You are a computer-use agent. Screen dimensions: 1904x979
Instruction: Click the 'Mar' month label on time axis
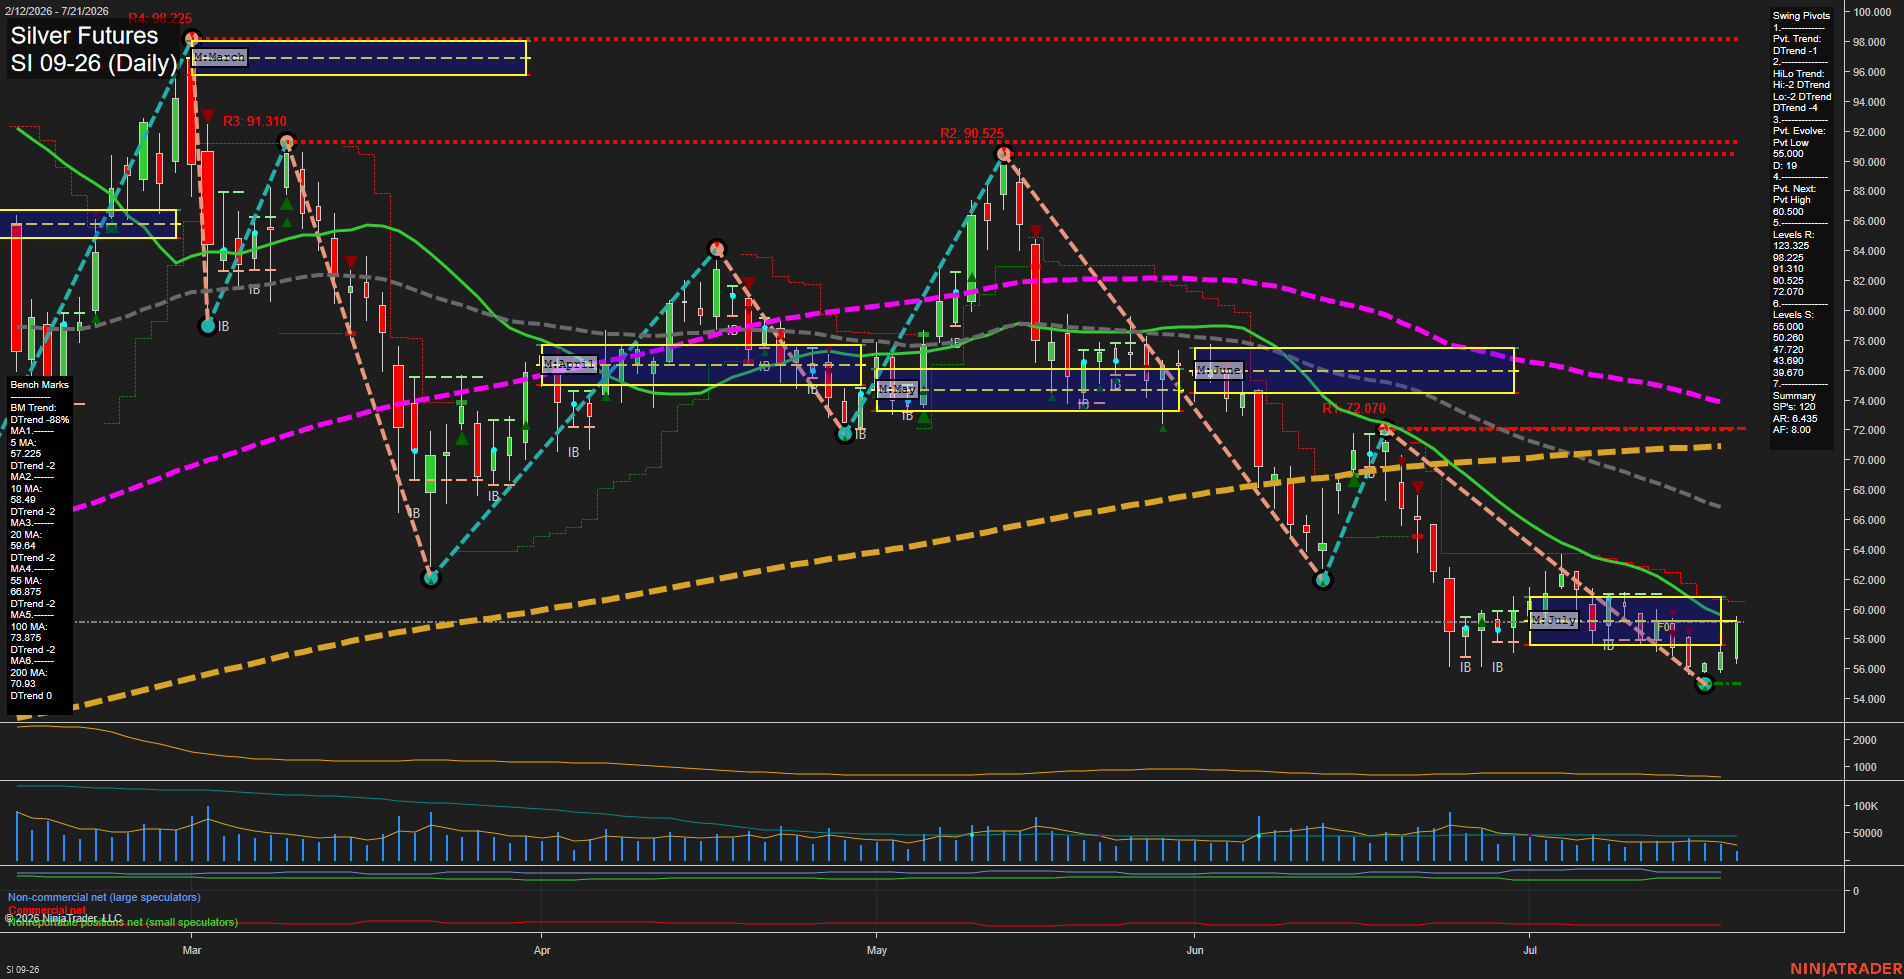(x=192, y=950)
